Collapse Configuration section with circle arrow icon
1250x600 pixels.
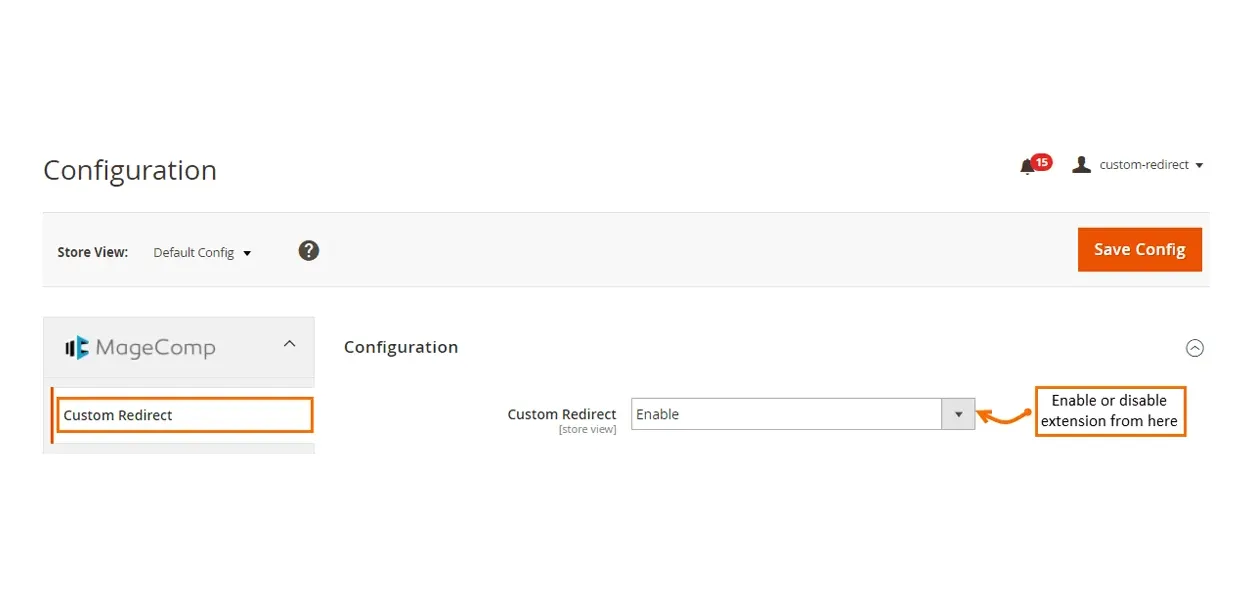point(1194,348)
